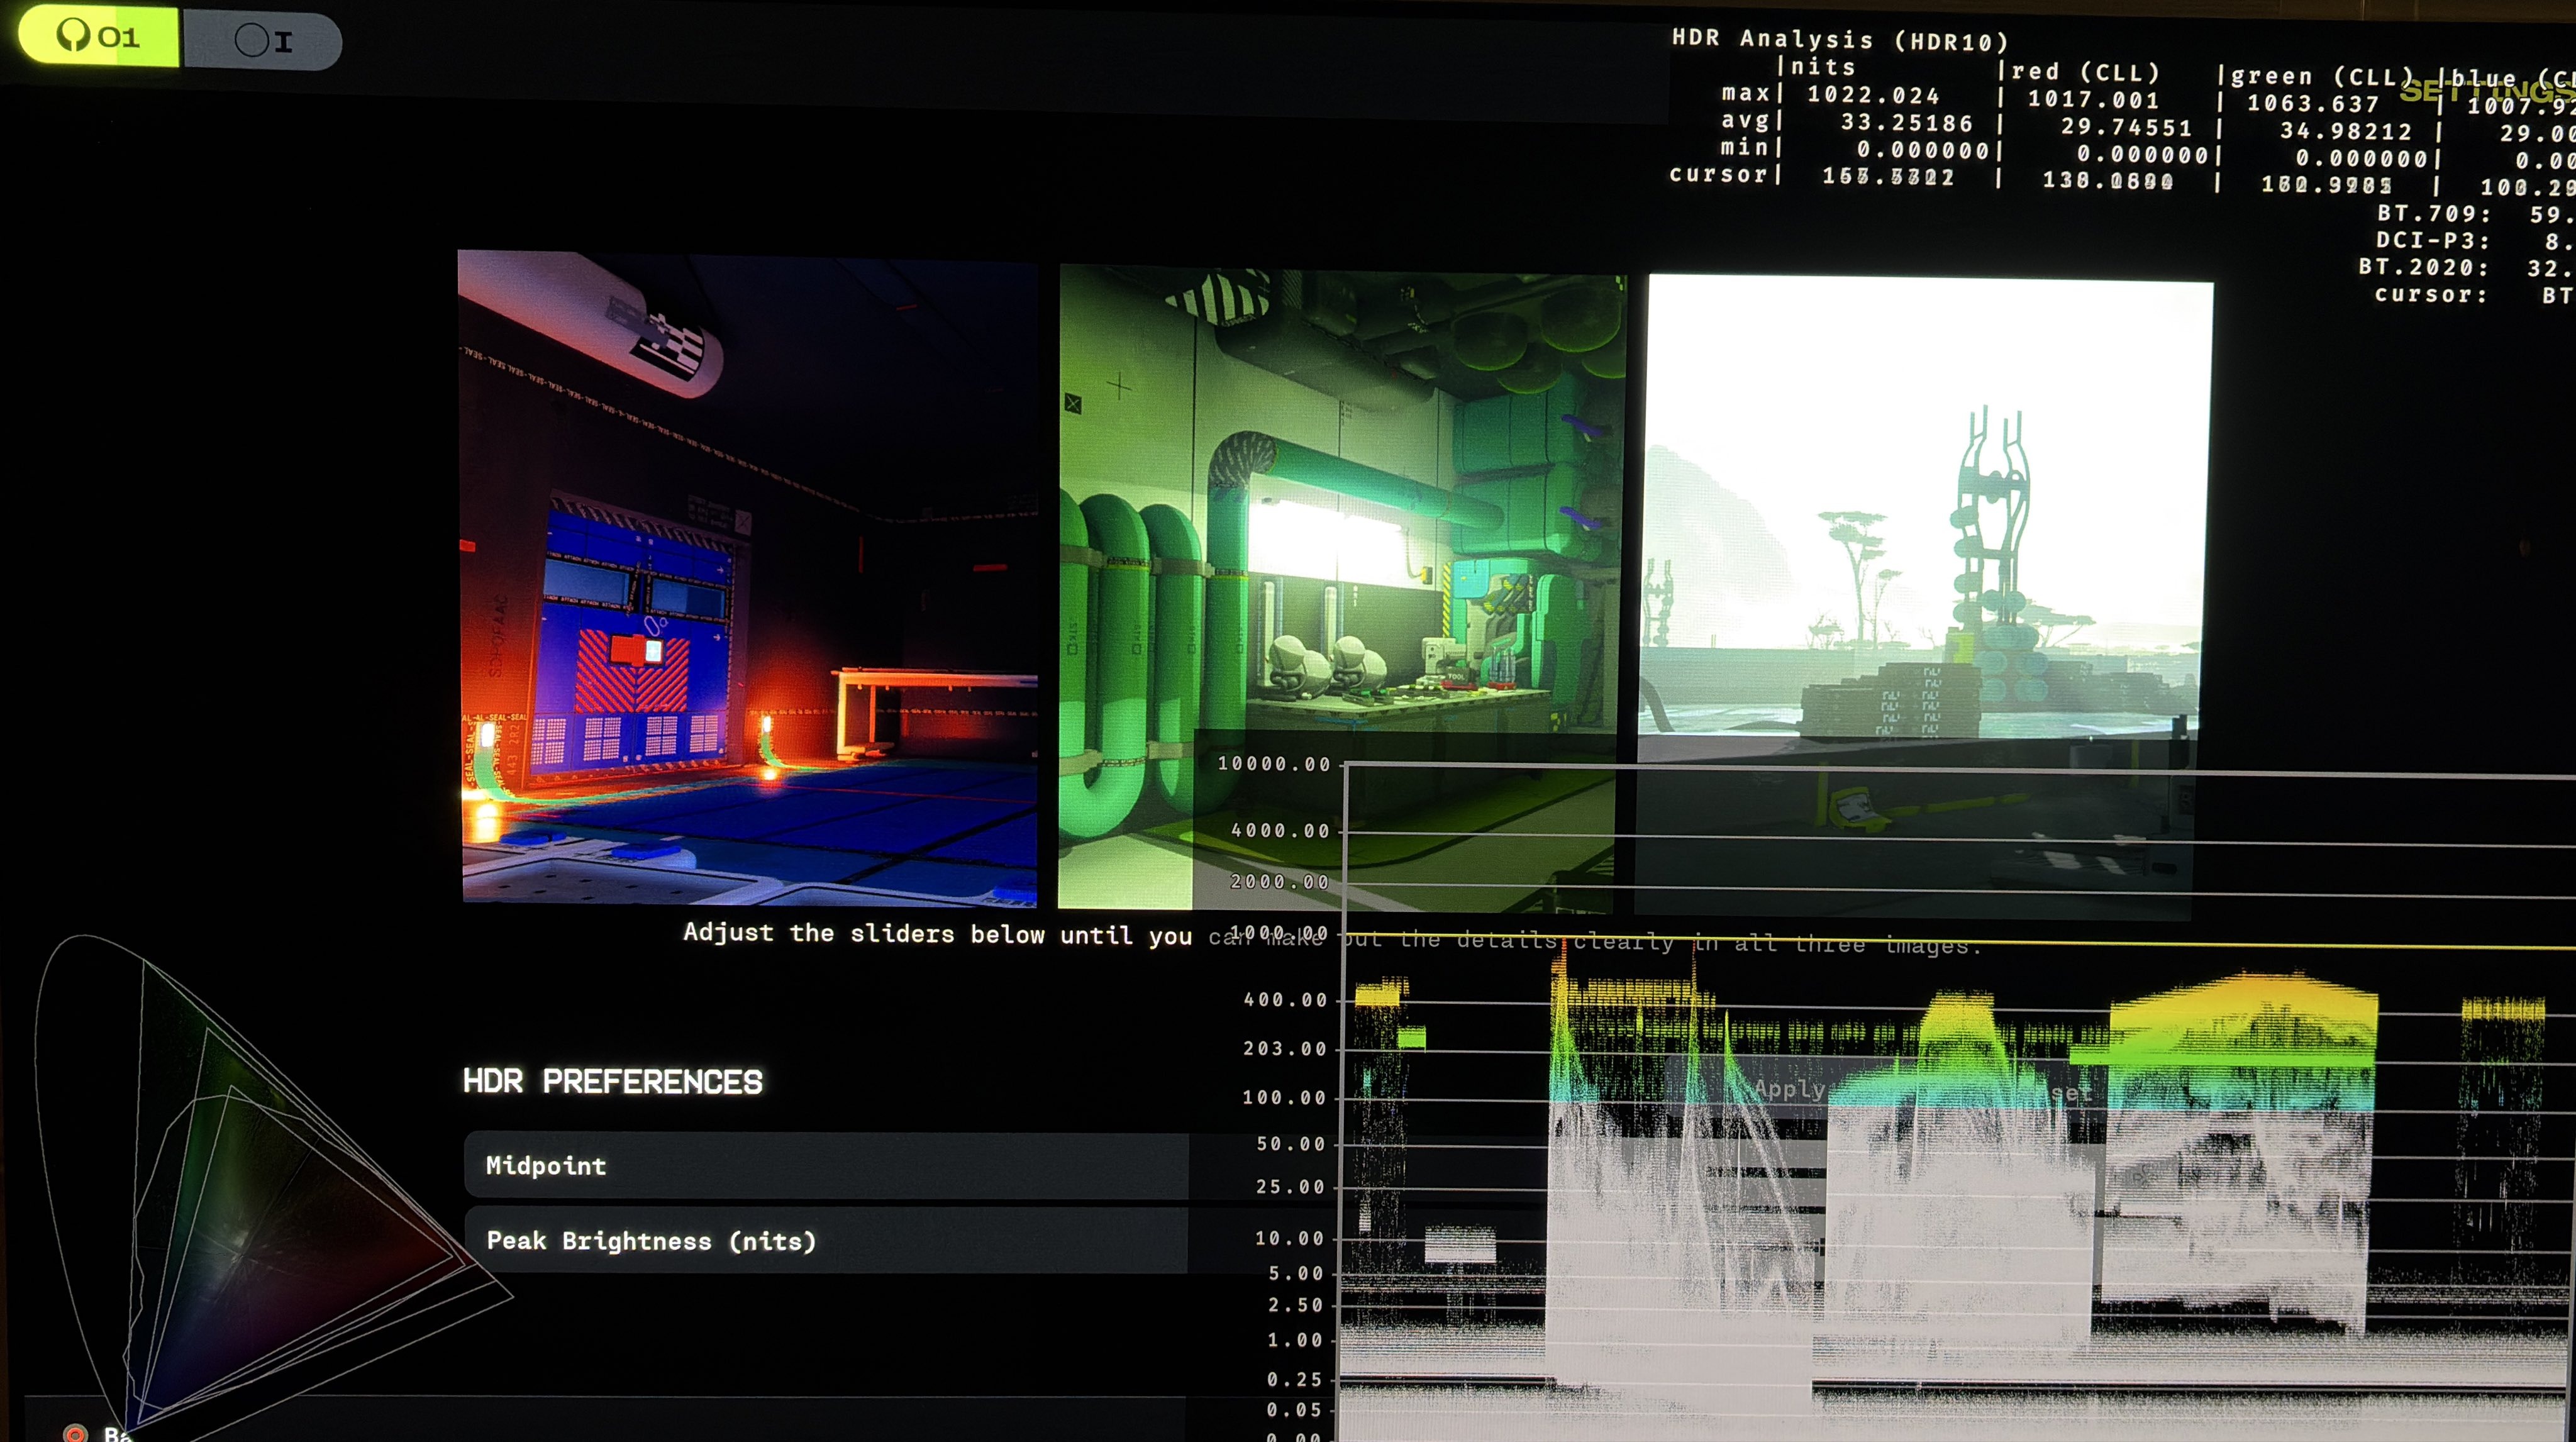Click the 10000.00 waveform scale label
The height and width of the screenshot is (1442, 2576).
tap(1274, 764)
